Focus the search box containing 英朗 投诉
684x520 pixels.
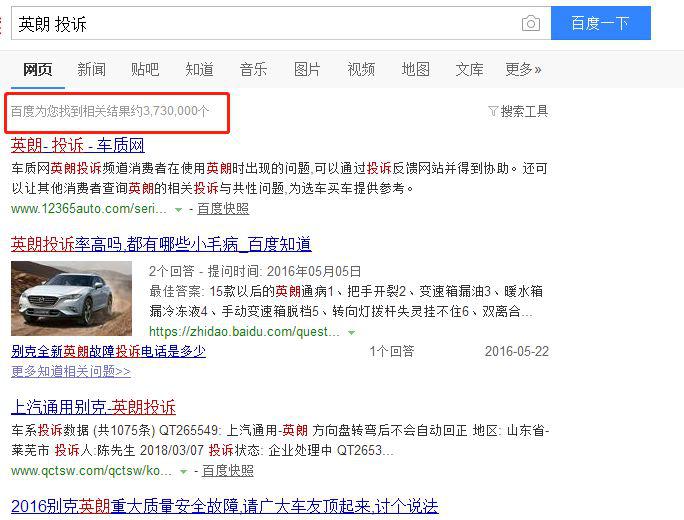[266, 23]
